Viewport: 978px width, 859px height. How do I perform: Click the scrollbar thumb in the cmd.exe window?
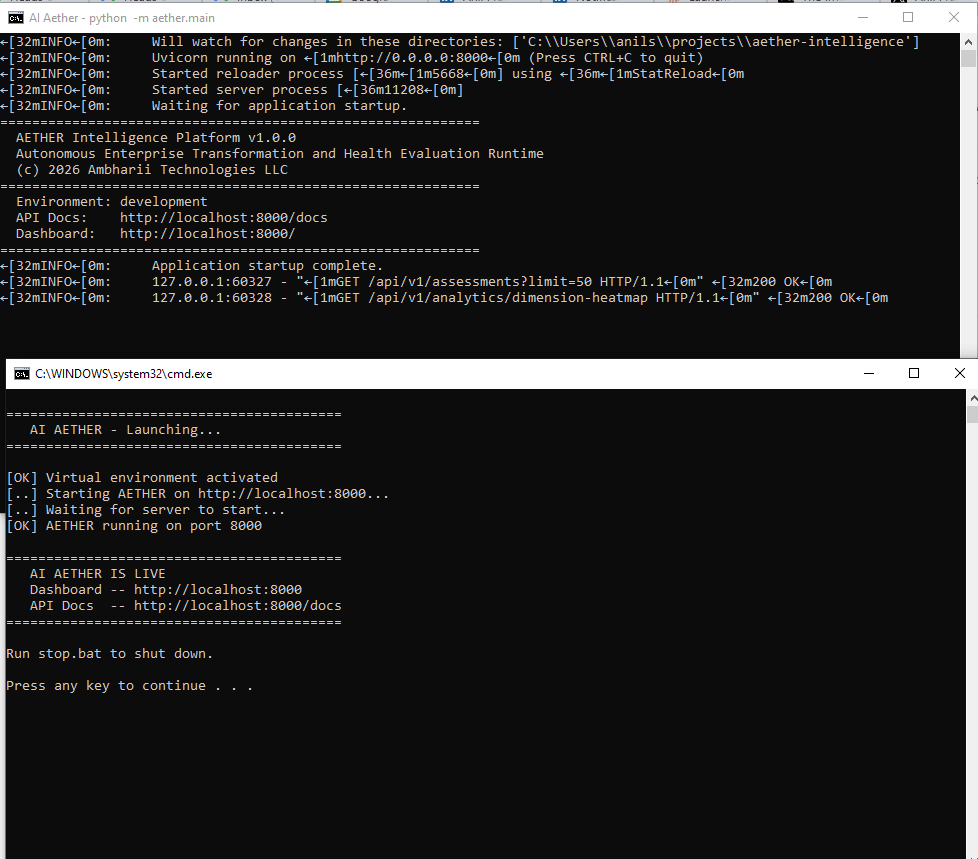[972, 414]
